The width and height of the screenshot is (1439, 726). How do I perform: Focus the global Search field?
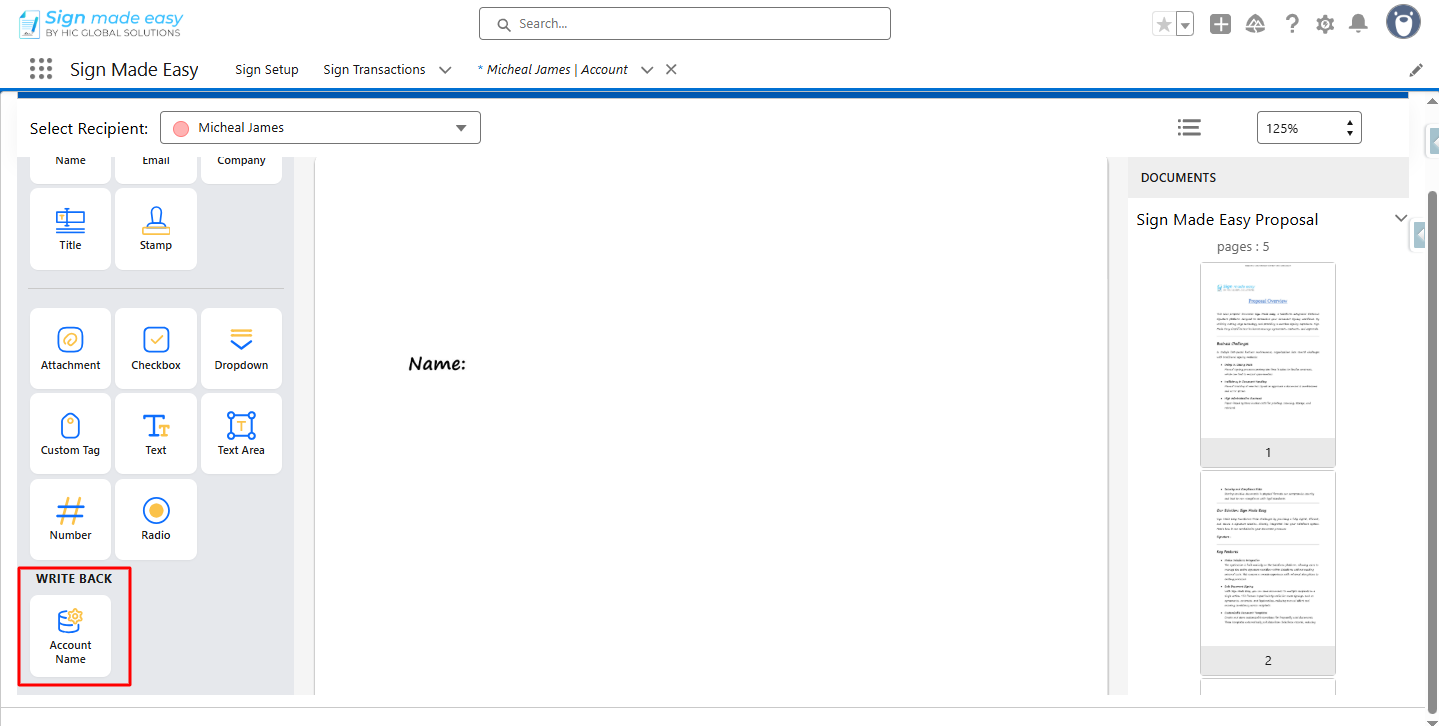click(x=685, y=24)
